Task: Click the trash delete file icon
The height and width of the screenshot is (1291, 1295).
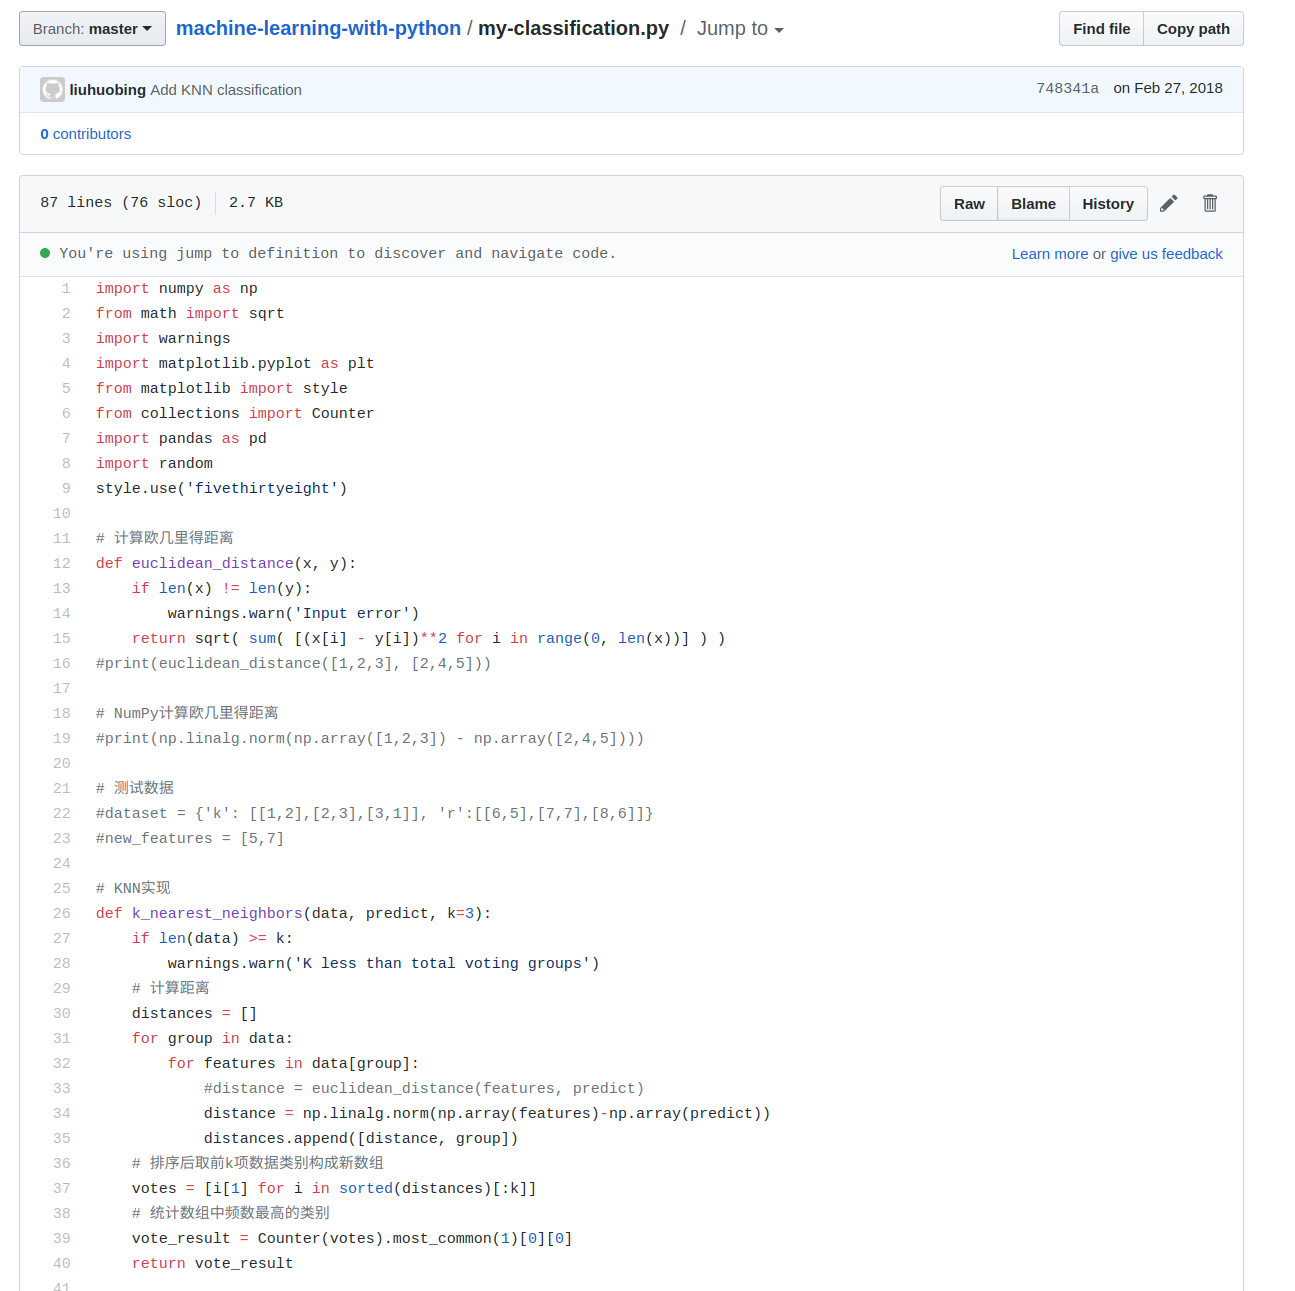Action: coord(1209,204)
